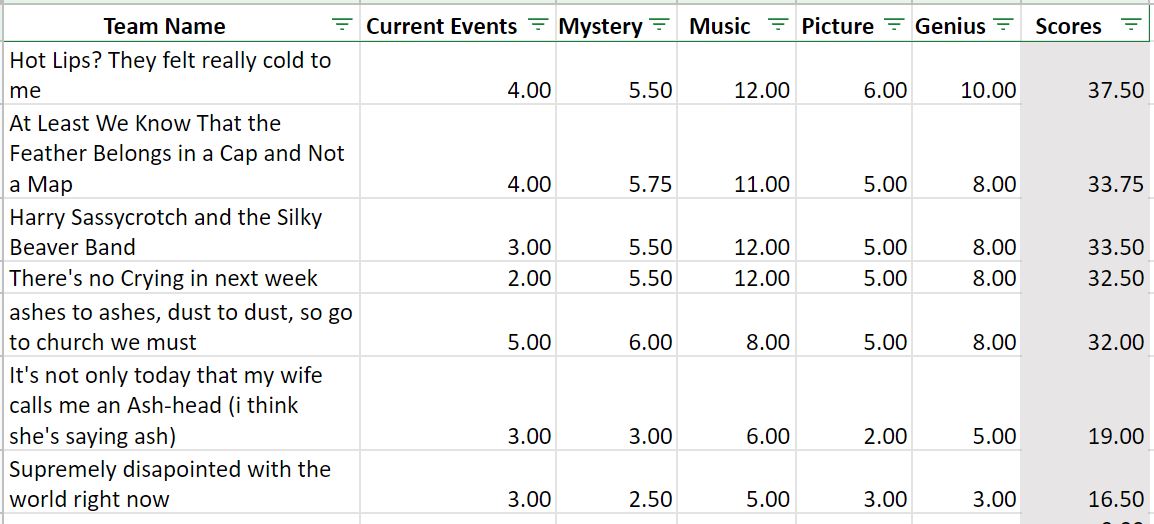Screen dimensions: 1154x524
Task: Open the Team Name column filter icon
Action: tap(341, 25)
